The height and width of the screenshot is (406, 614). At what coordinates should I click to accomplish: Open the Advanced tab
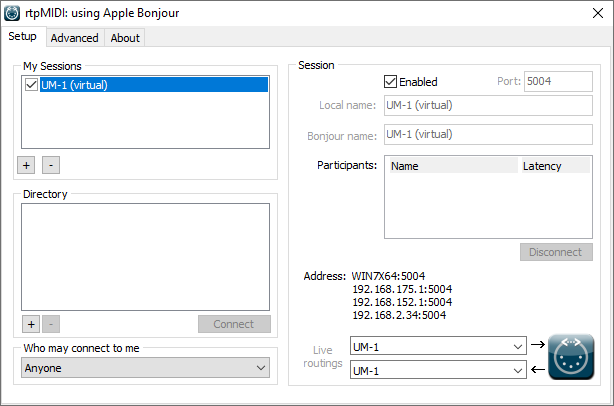click(x=74, y=38)
